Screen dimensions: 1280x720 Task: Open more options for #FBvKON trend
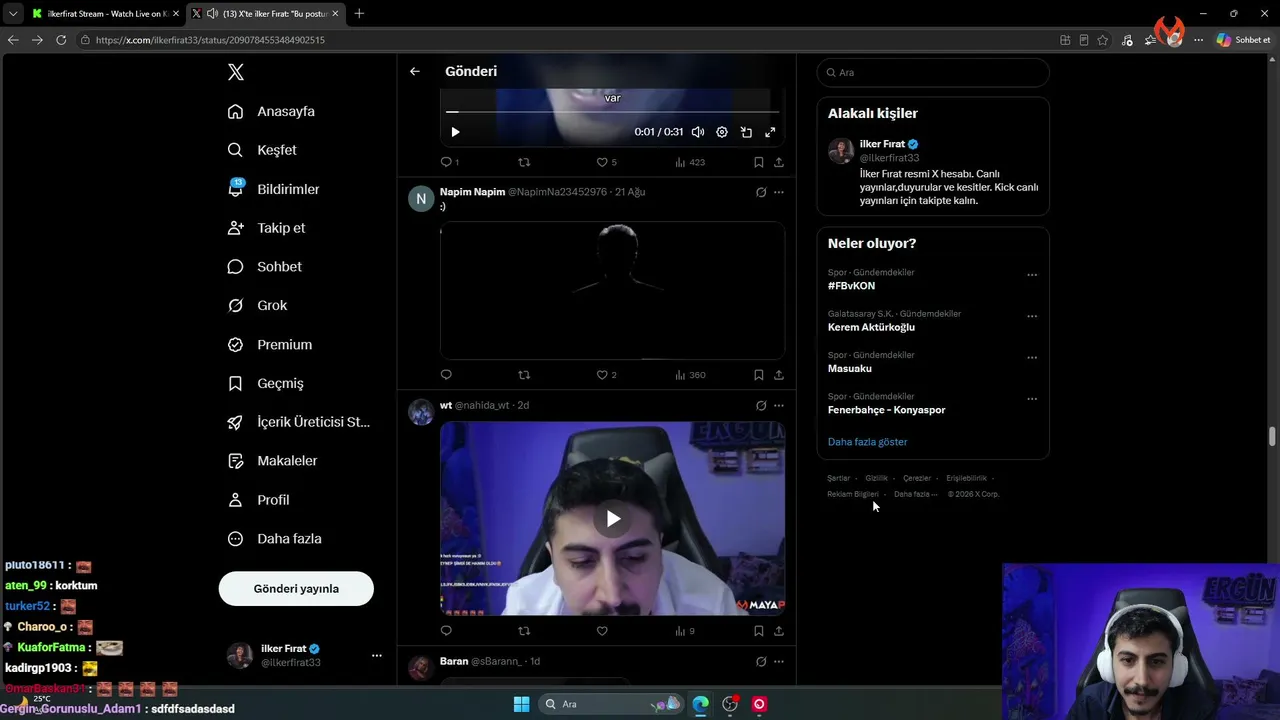click(1032, 275)
